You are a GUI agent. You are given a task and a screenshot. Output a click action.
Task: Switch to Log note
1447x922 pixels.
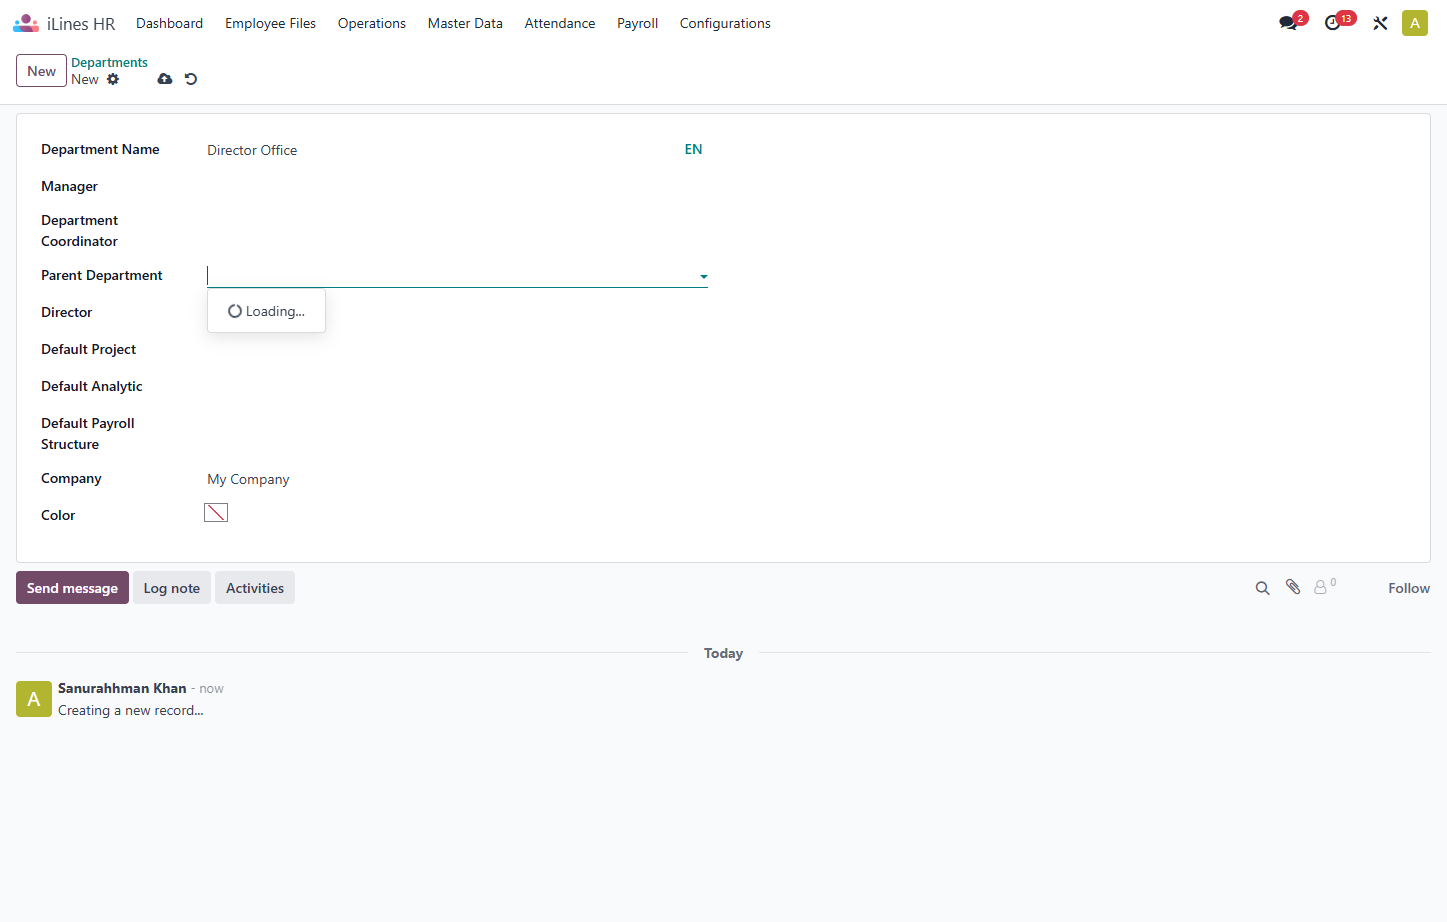coord(172,588)
